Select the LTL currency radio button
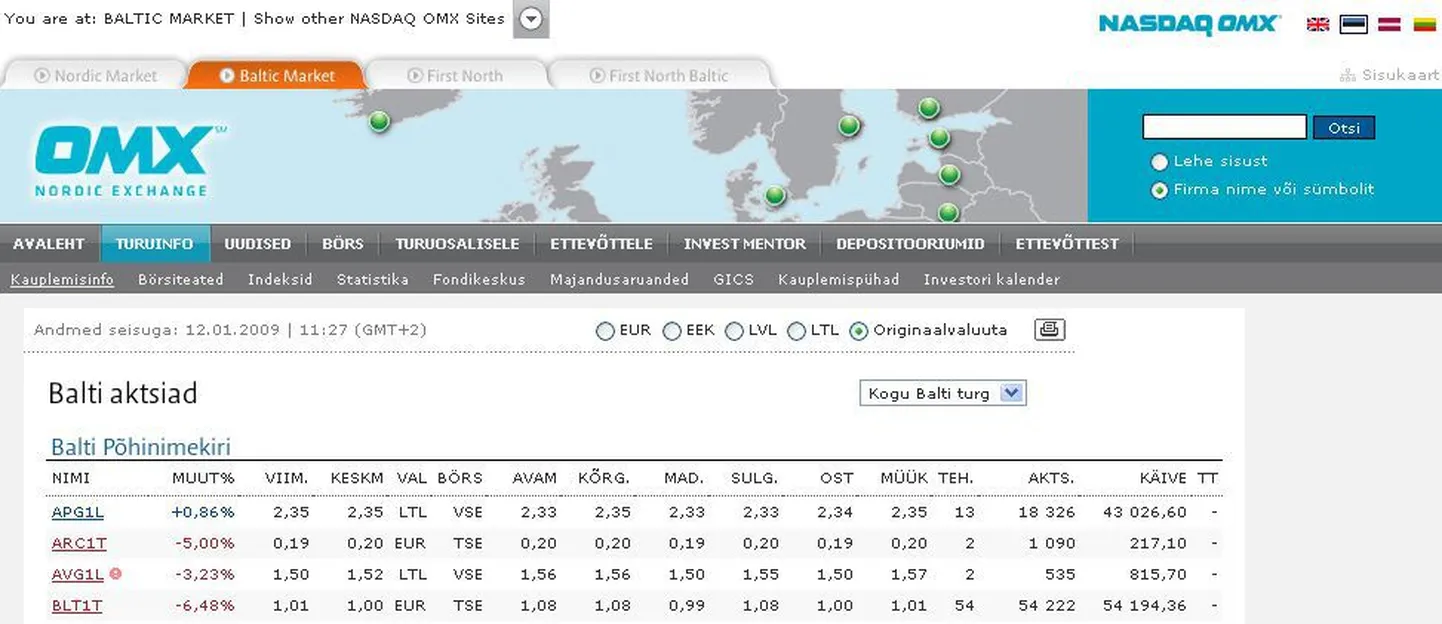 click(797, 331)
